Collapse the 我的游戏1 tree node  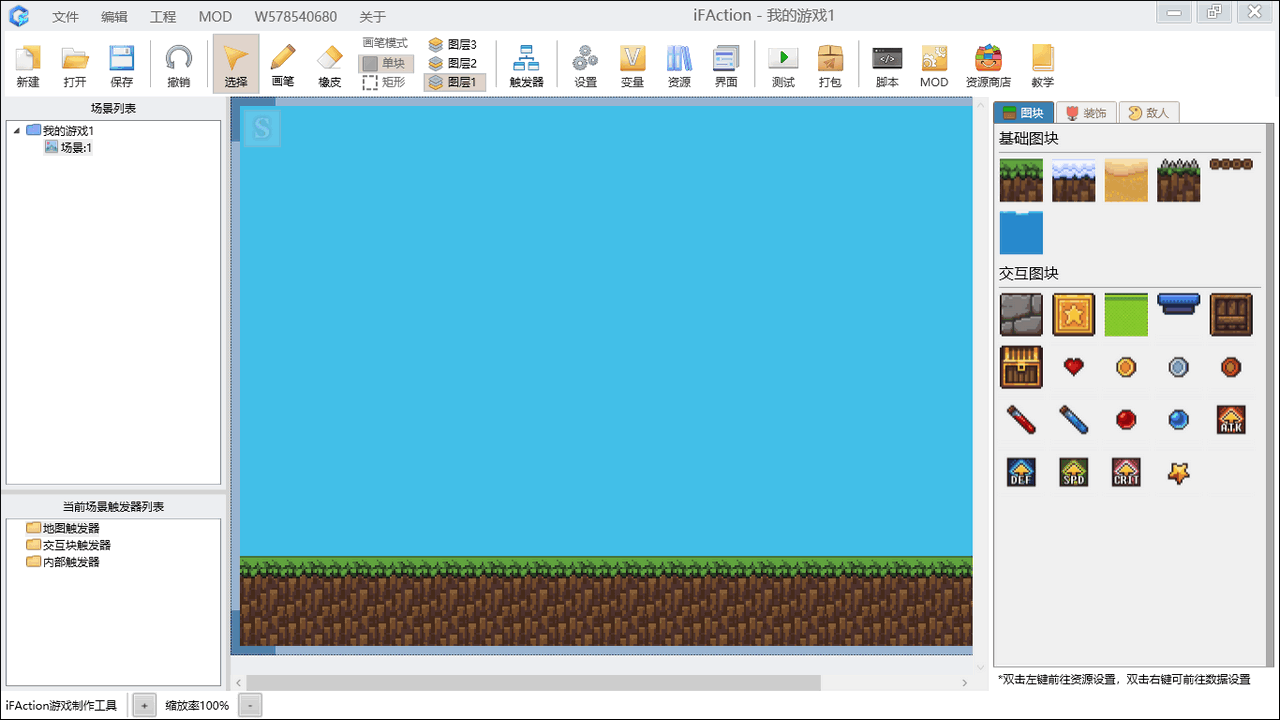tap(16, 131)
